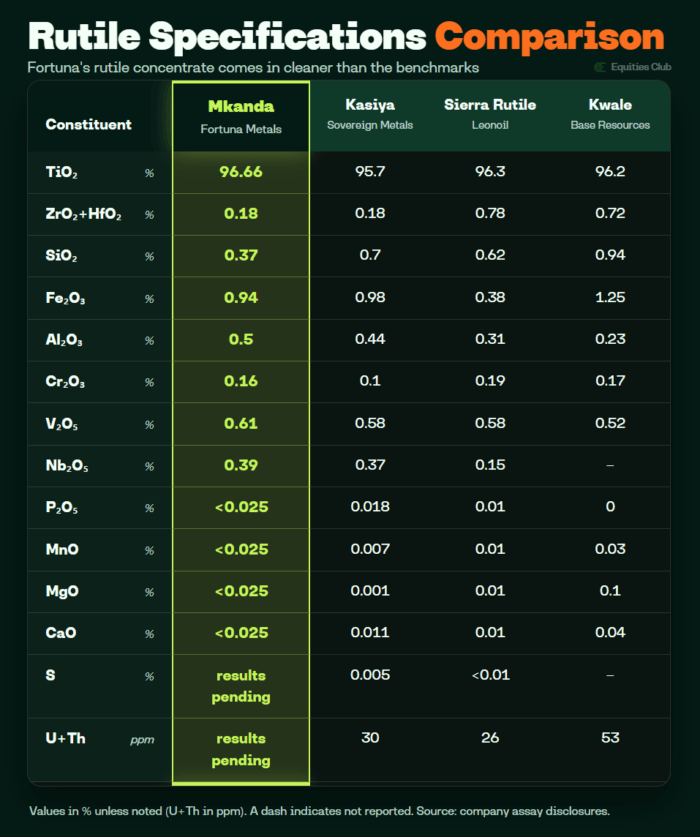Select the Kwale Fe₂O₃ value 1.25
The width and height of the screenshot is (700, 837).
[610, 297]
